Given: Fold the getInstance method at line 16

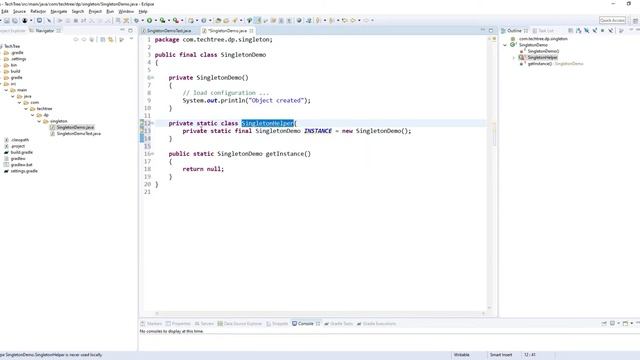Looking at the screenshot, I should (153, 154).
